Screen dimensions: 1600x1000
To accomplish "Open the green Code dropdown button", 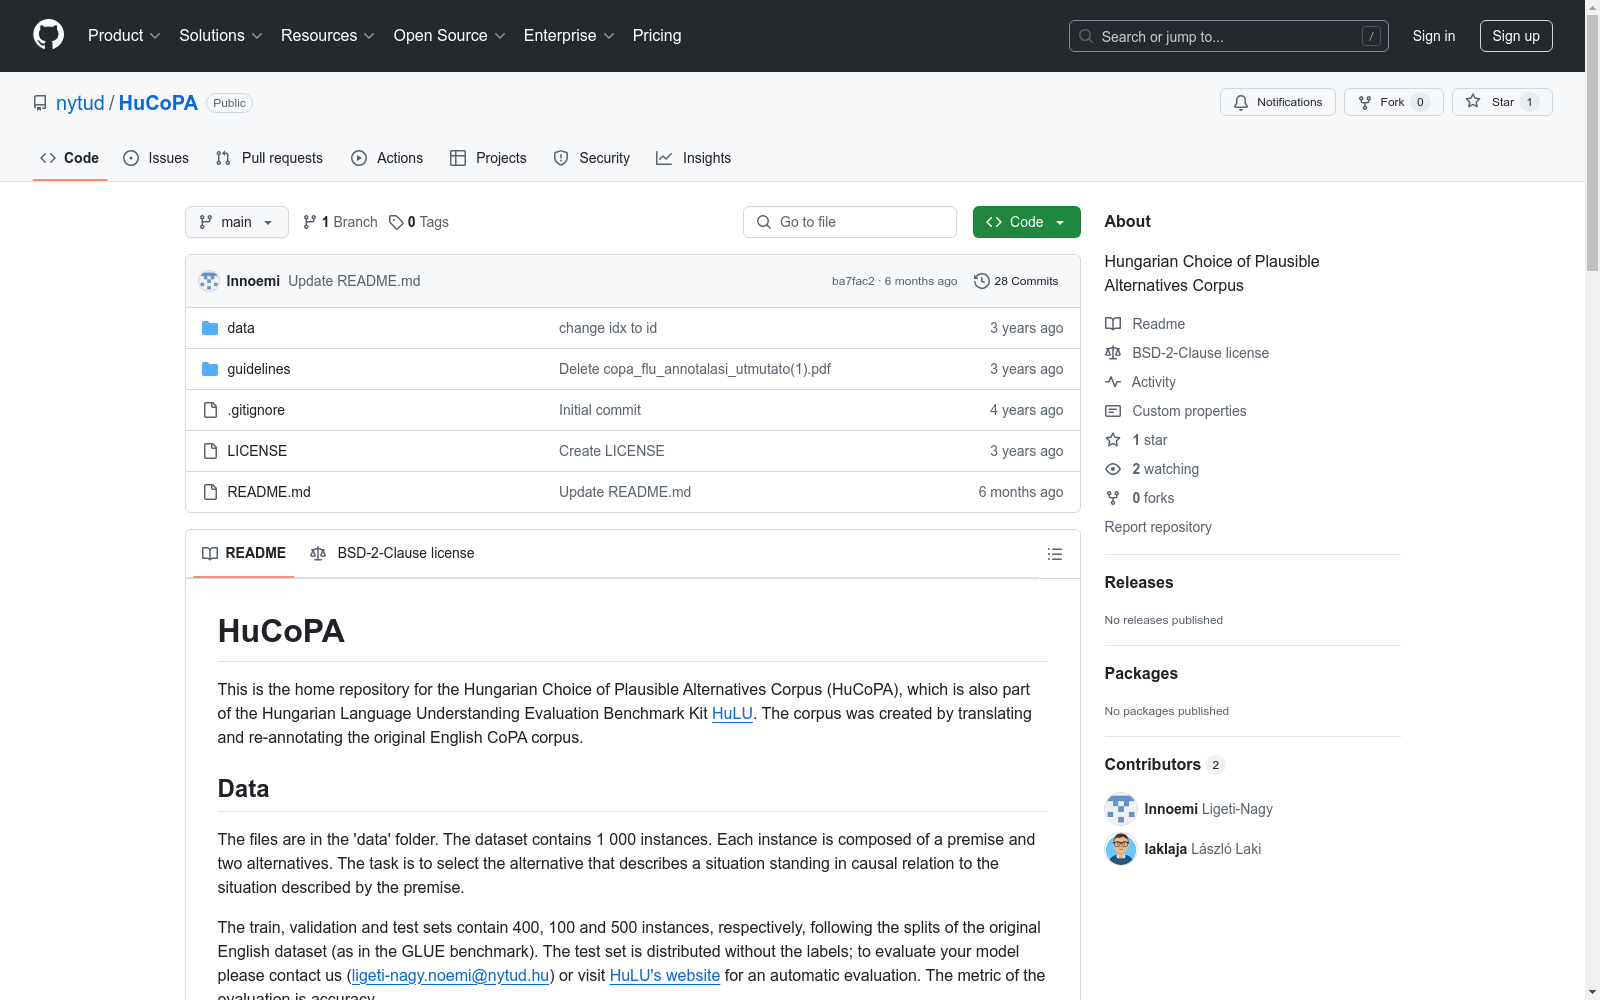I will pyautogui.click(x=1026, y=222).
